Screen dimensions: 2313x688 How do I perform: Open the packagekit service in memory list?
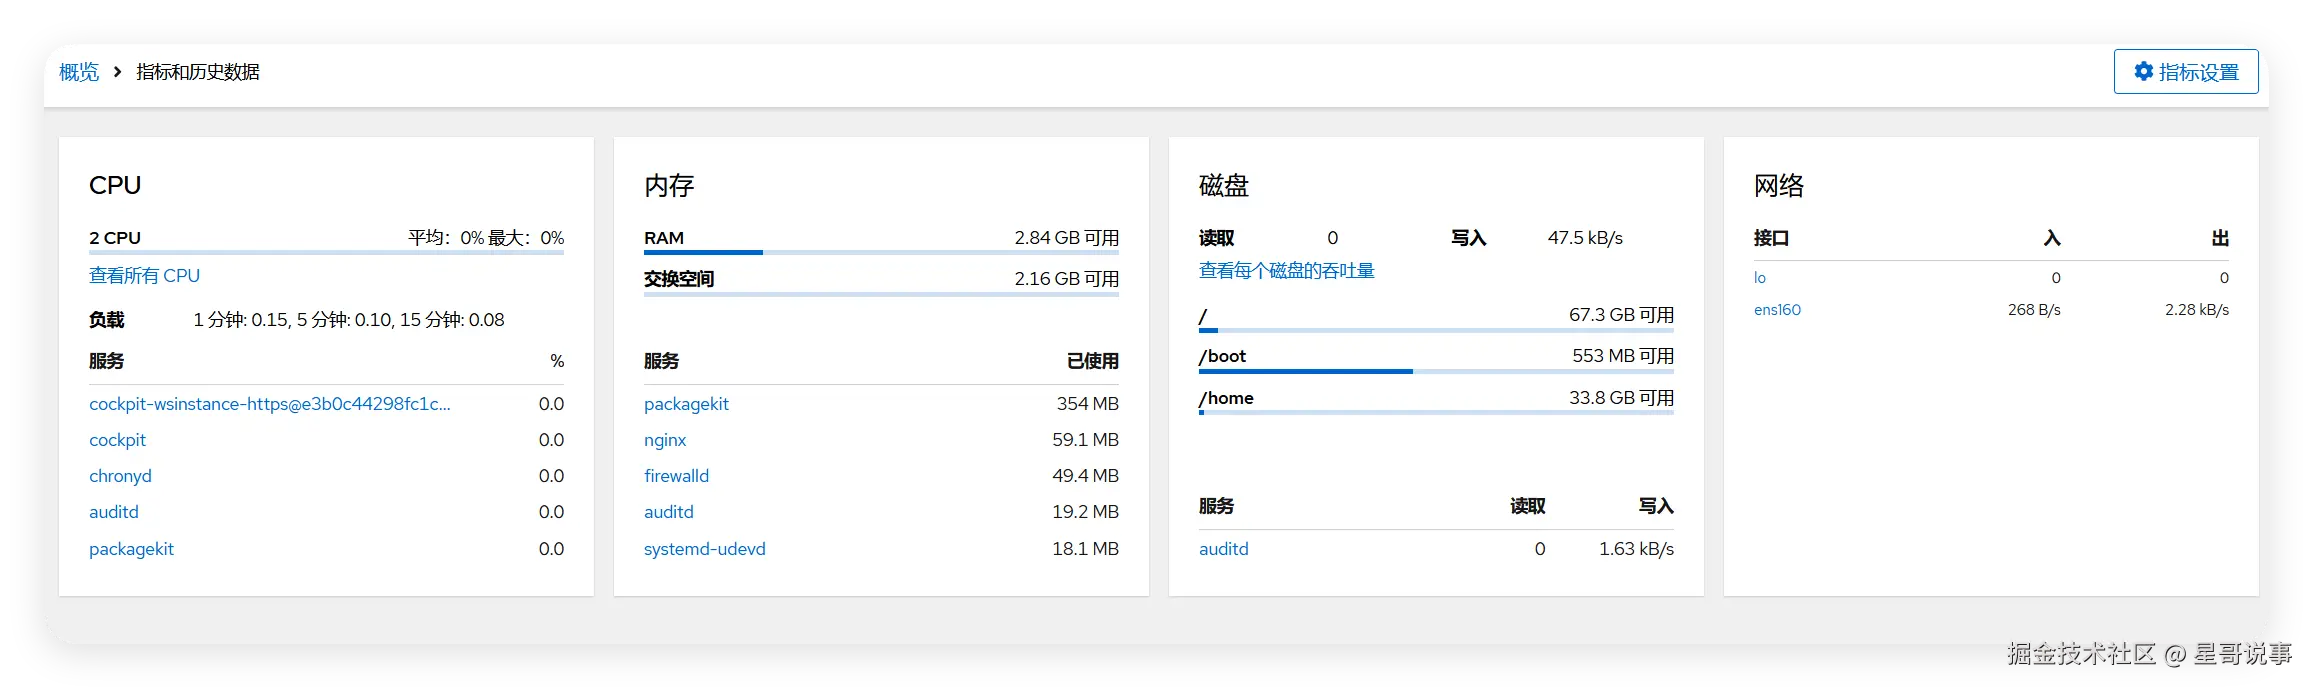click(686, 404)
